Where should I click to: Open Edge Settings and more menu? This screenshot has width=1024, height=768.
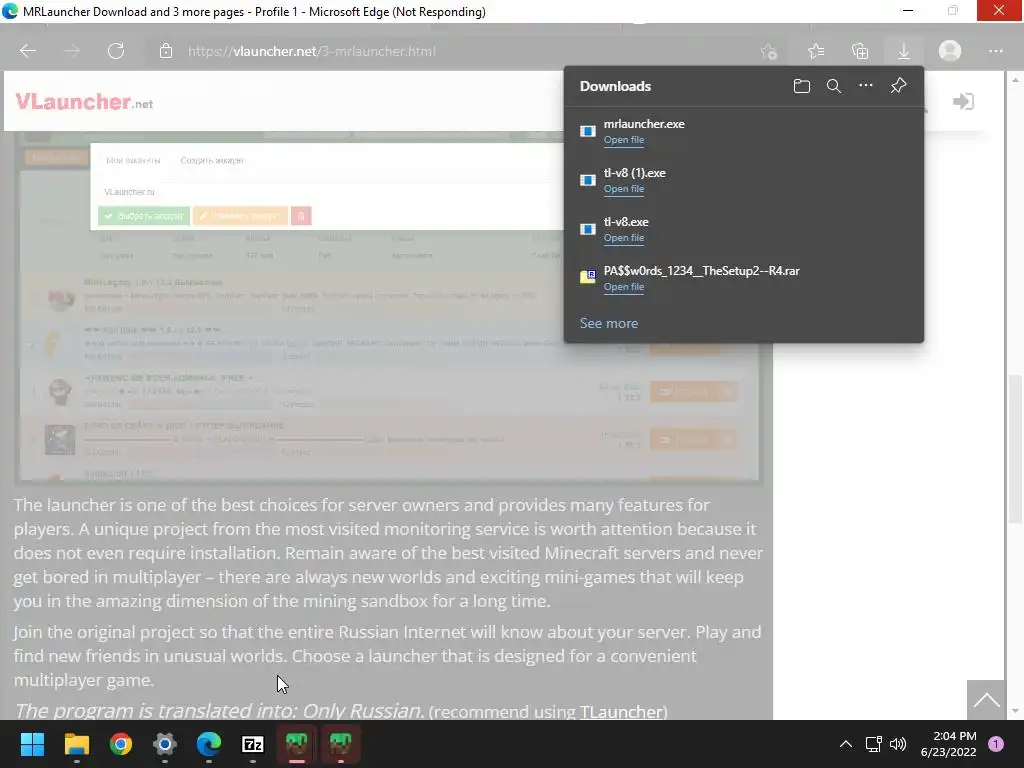pyautogui.click(x=995, y=51)
